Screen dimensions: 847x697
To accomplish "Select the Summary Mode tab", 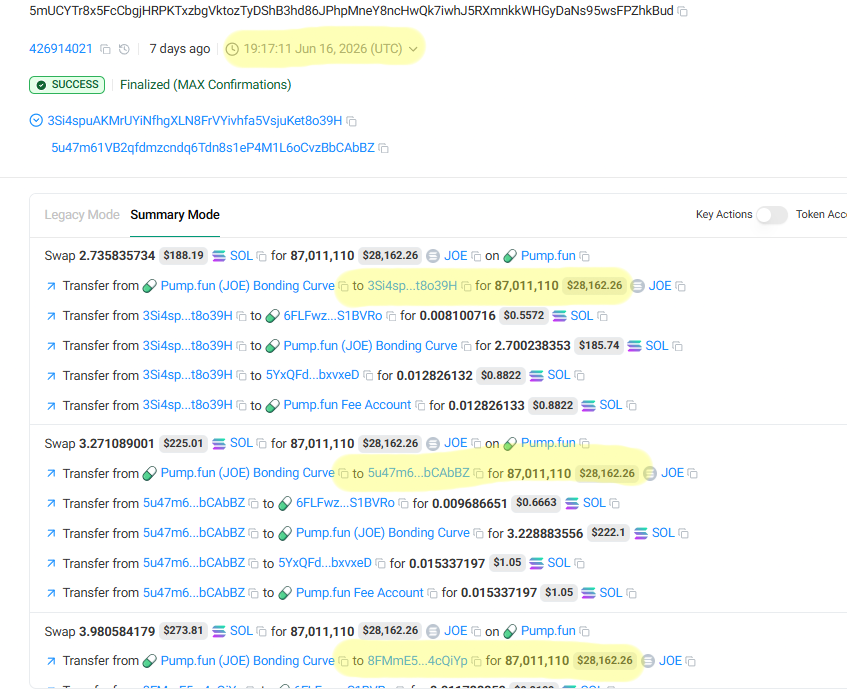I will (x=175, y=215).
